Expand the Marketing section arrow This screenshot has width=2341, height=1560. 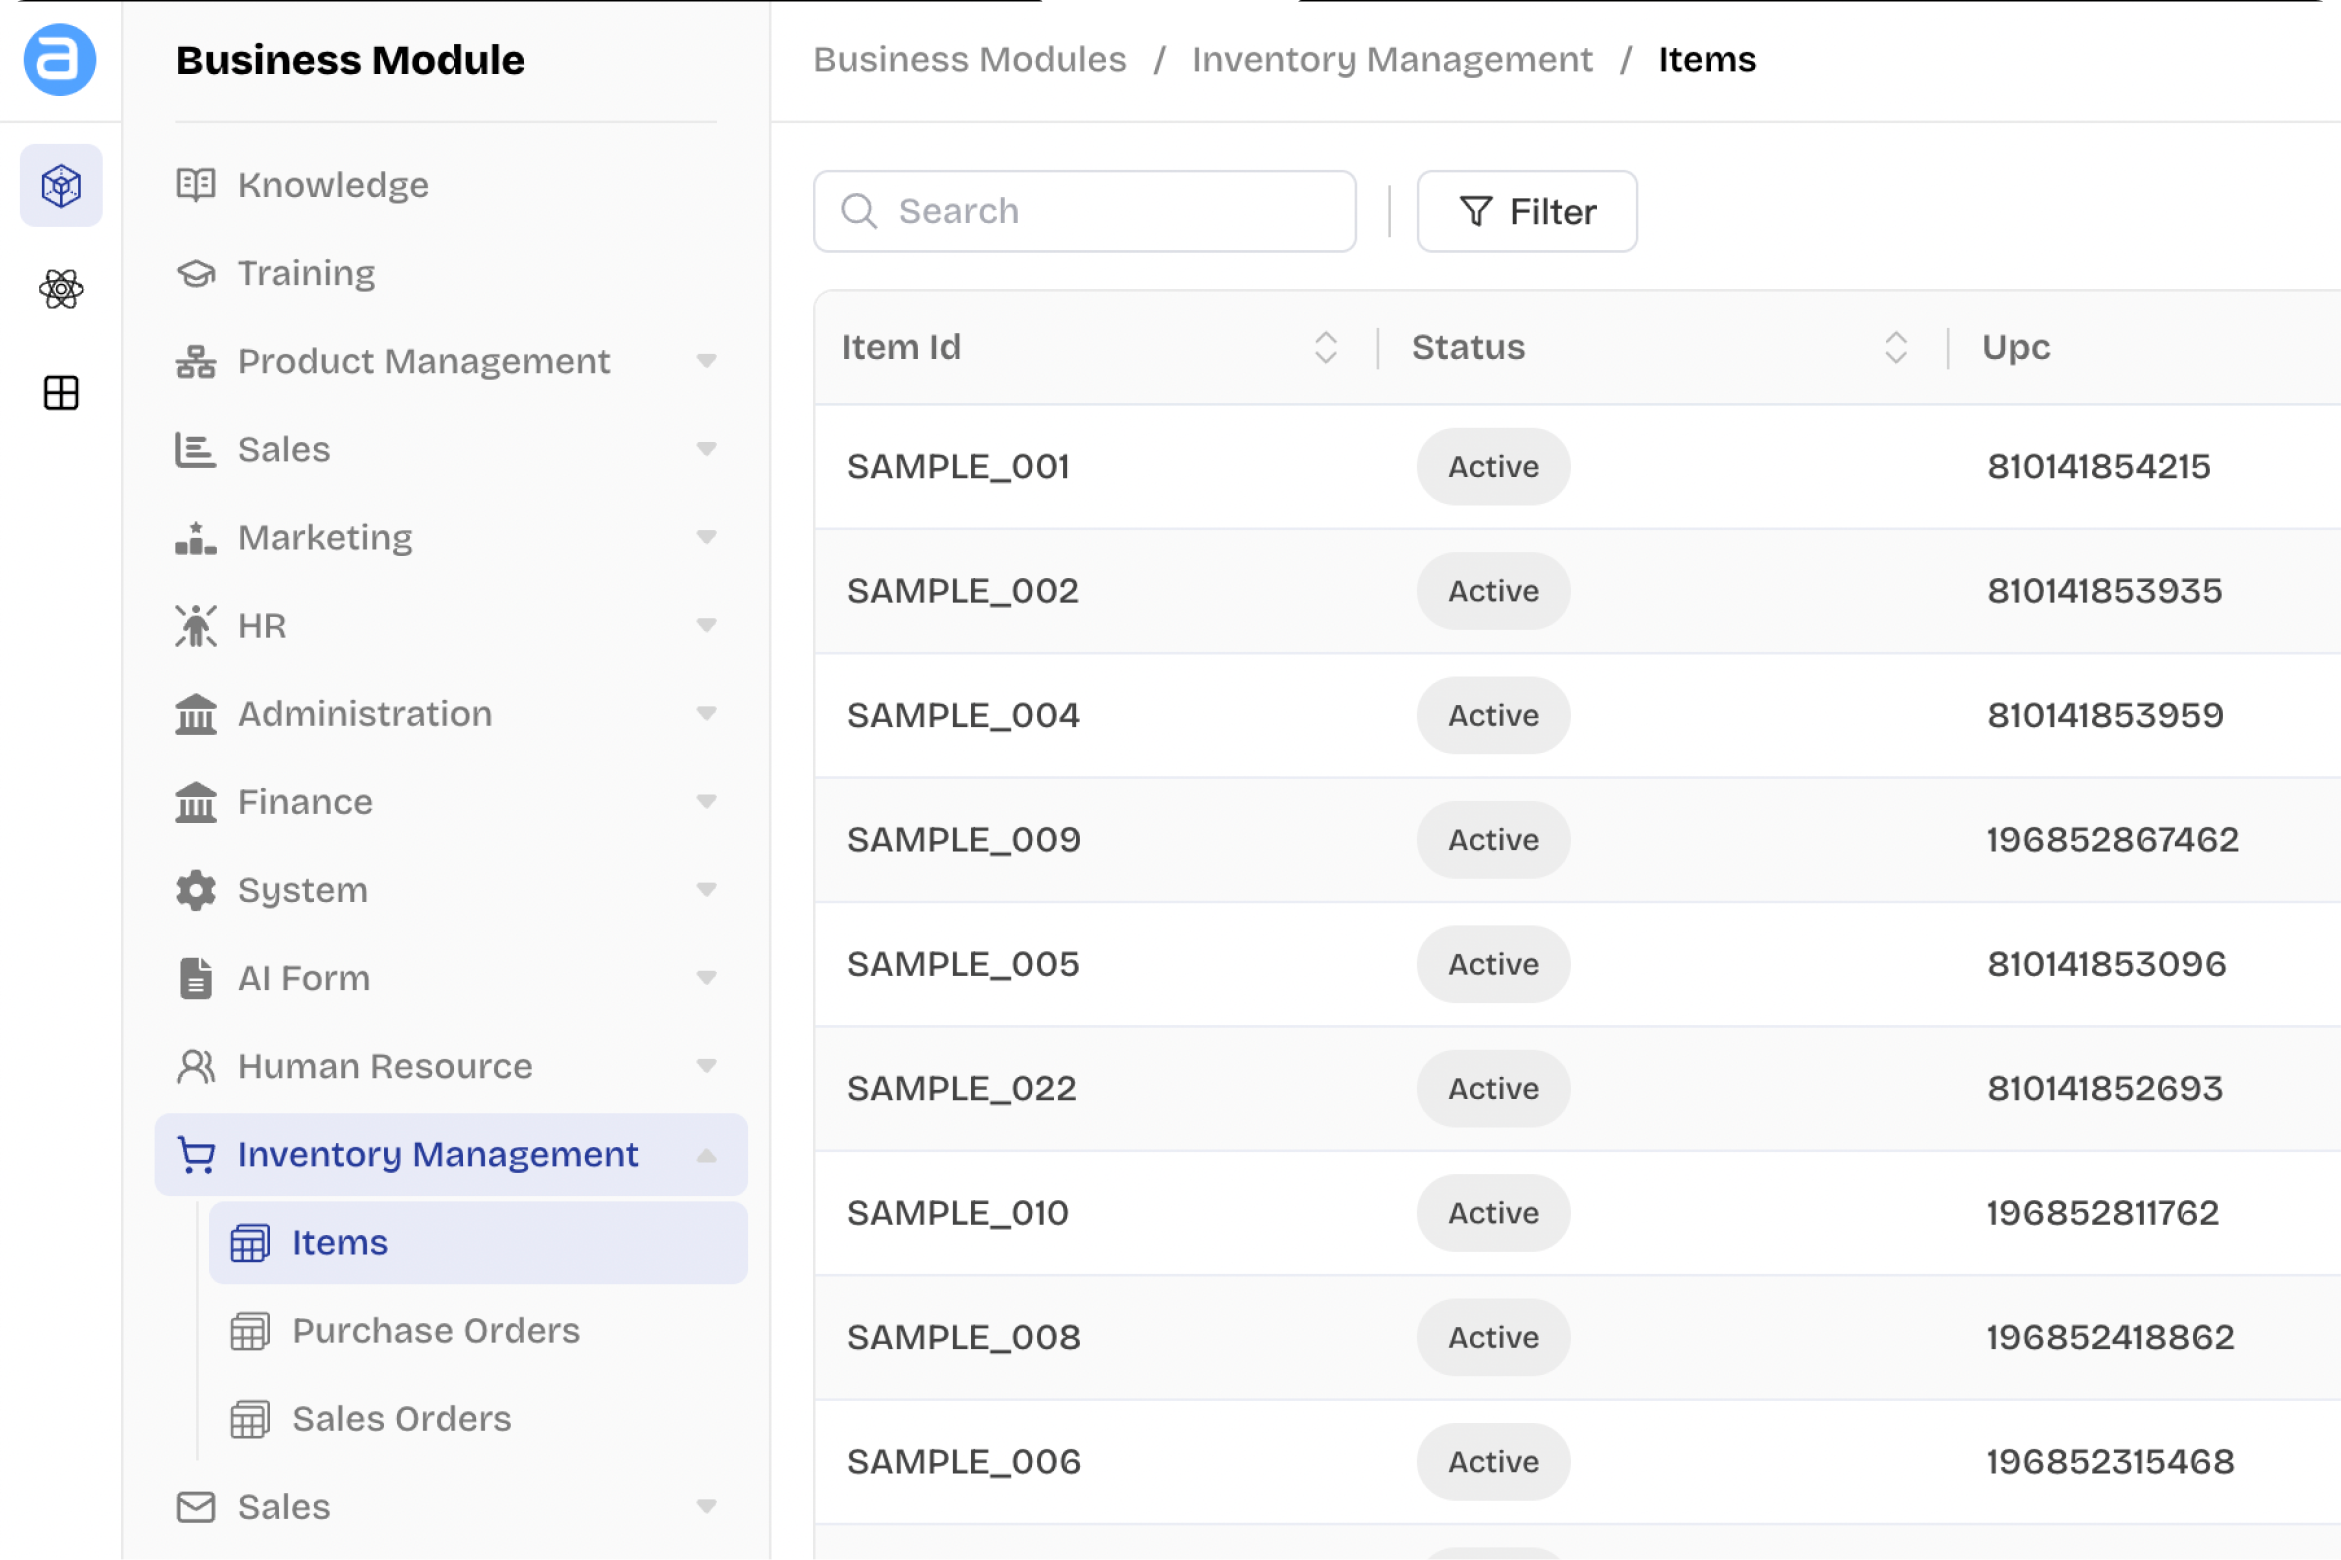pyautogui.click(x=706, y=537)
